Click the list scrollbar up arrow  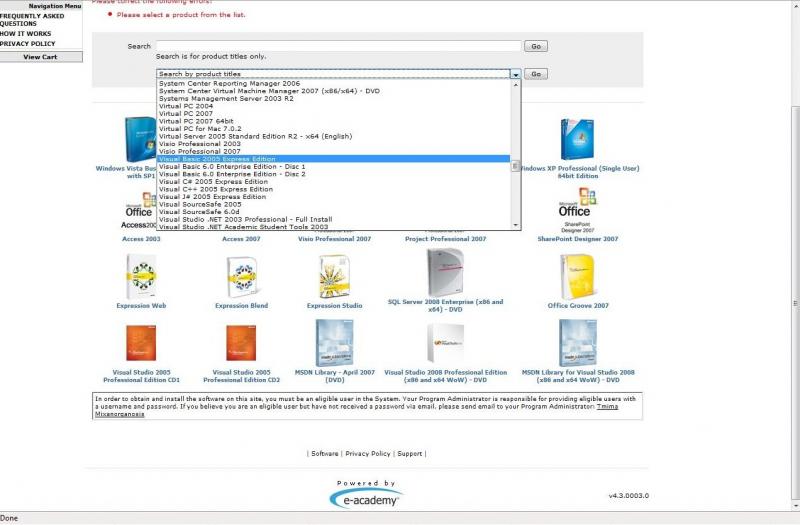515,85
